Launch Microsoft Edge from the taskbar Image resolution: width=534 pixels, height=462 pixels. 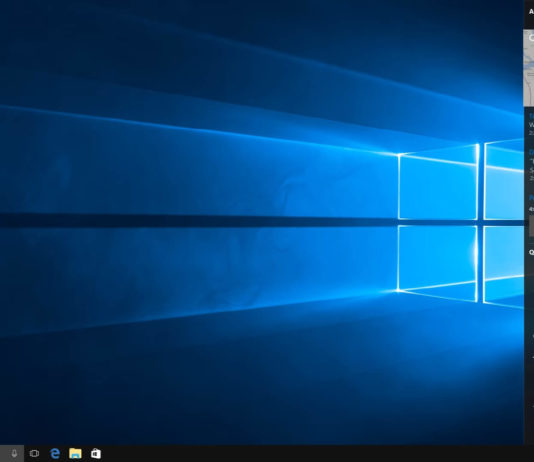[55, 453]
